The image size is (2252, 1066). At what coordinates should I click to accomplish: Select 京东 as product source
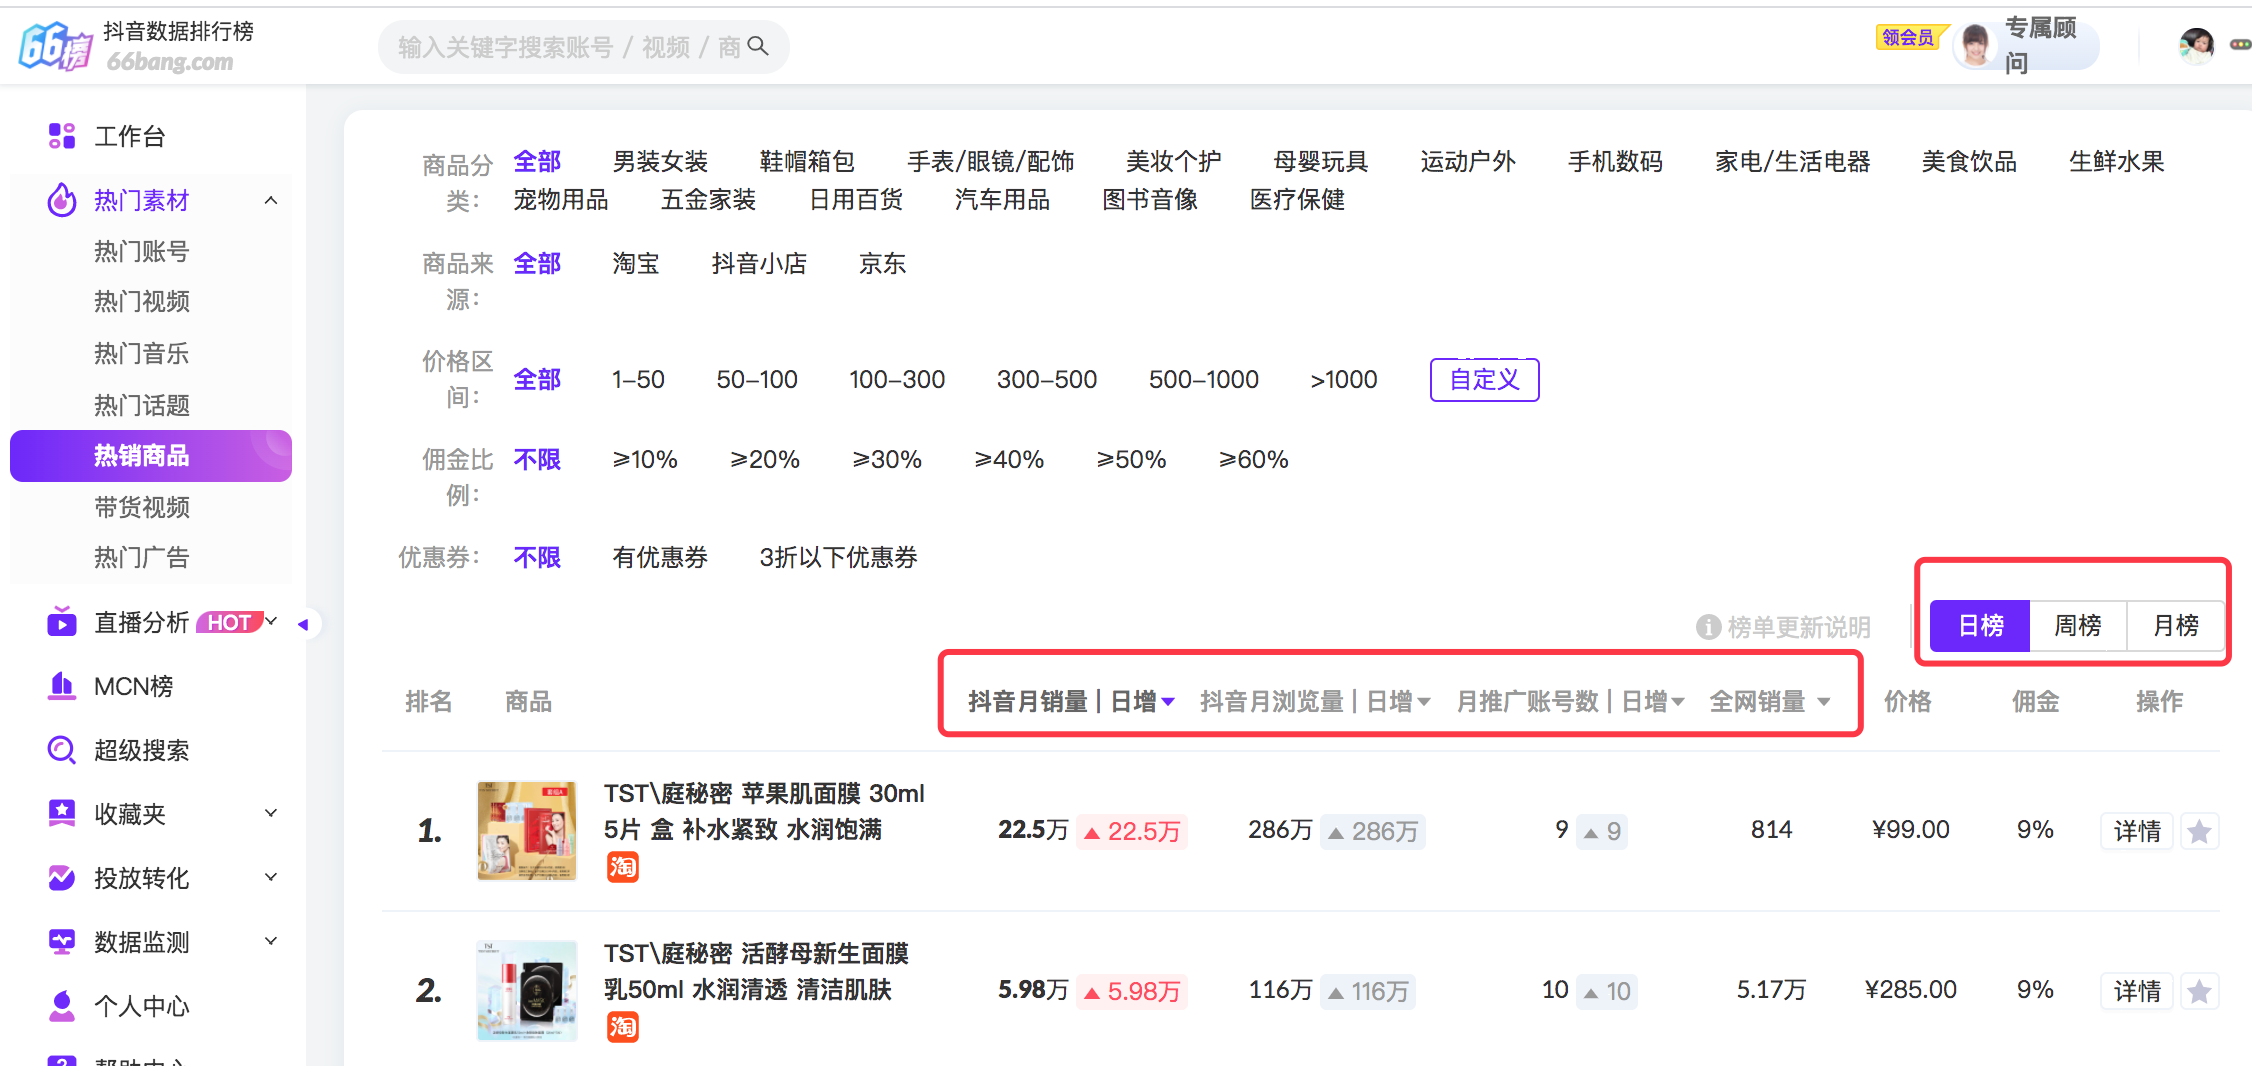(x=882, y=263)
